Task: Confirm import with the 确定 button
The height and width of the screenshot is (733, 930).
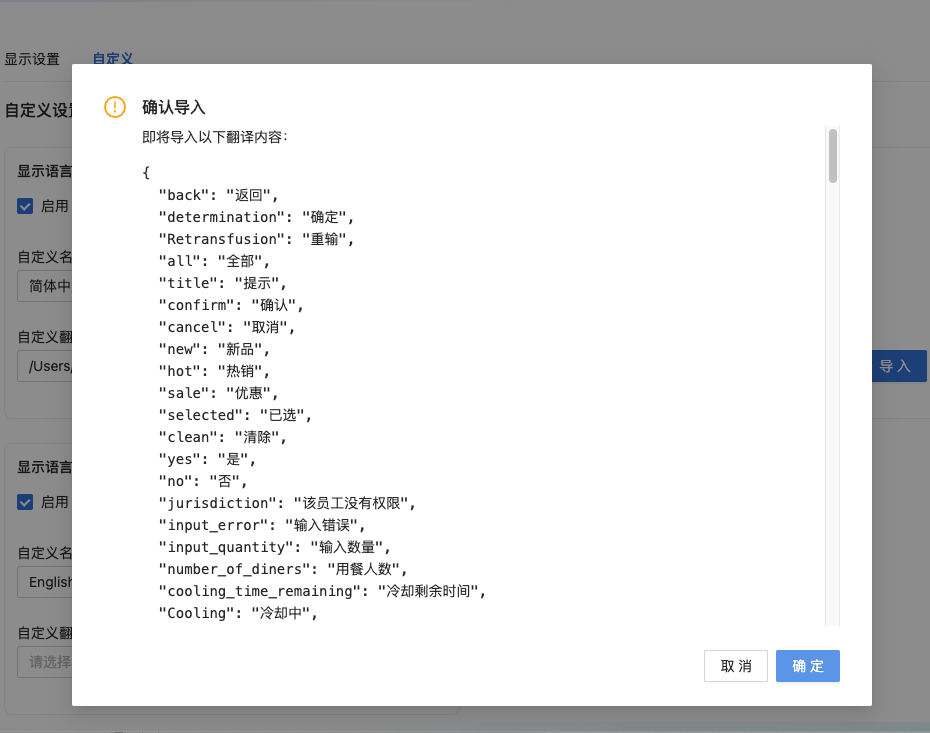Action: click(x=807, y=666)
